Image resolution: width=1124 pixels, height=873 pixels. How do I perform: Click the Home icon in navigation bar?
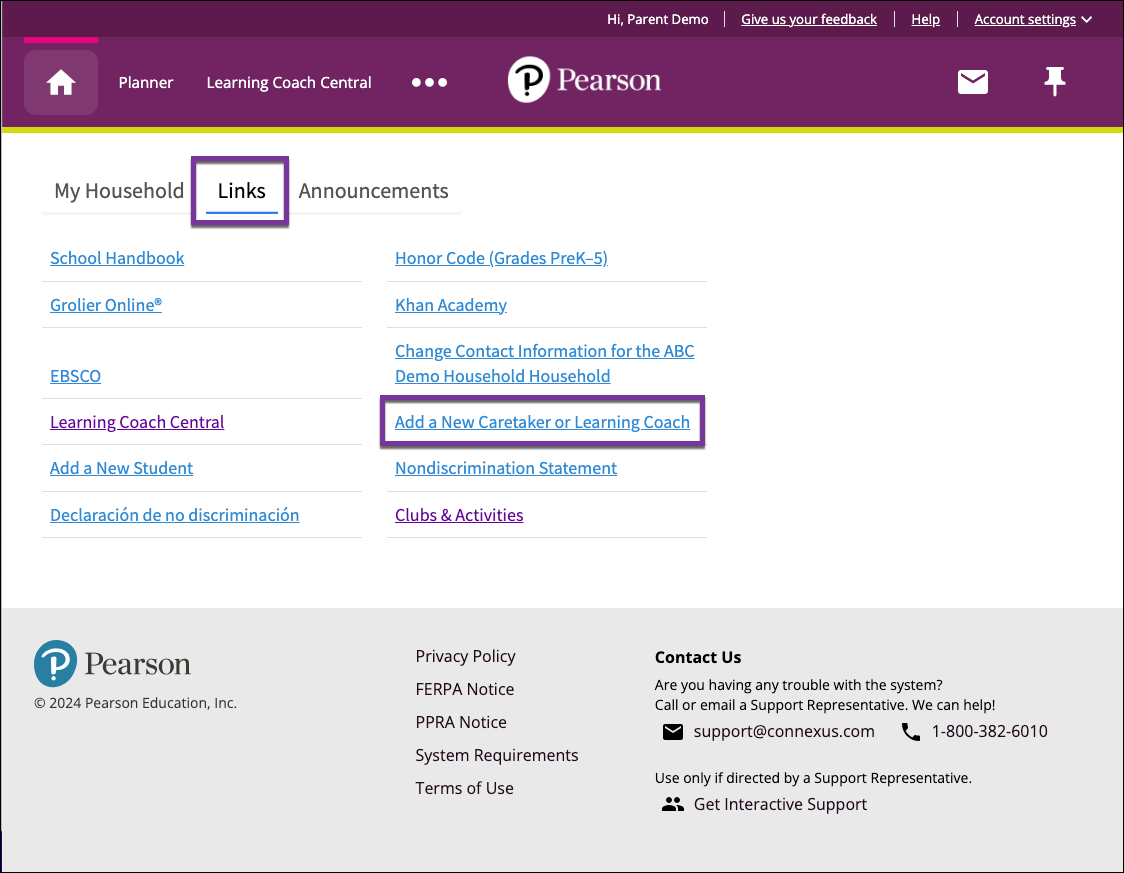[60, 82]
